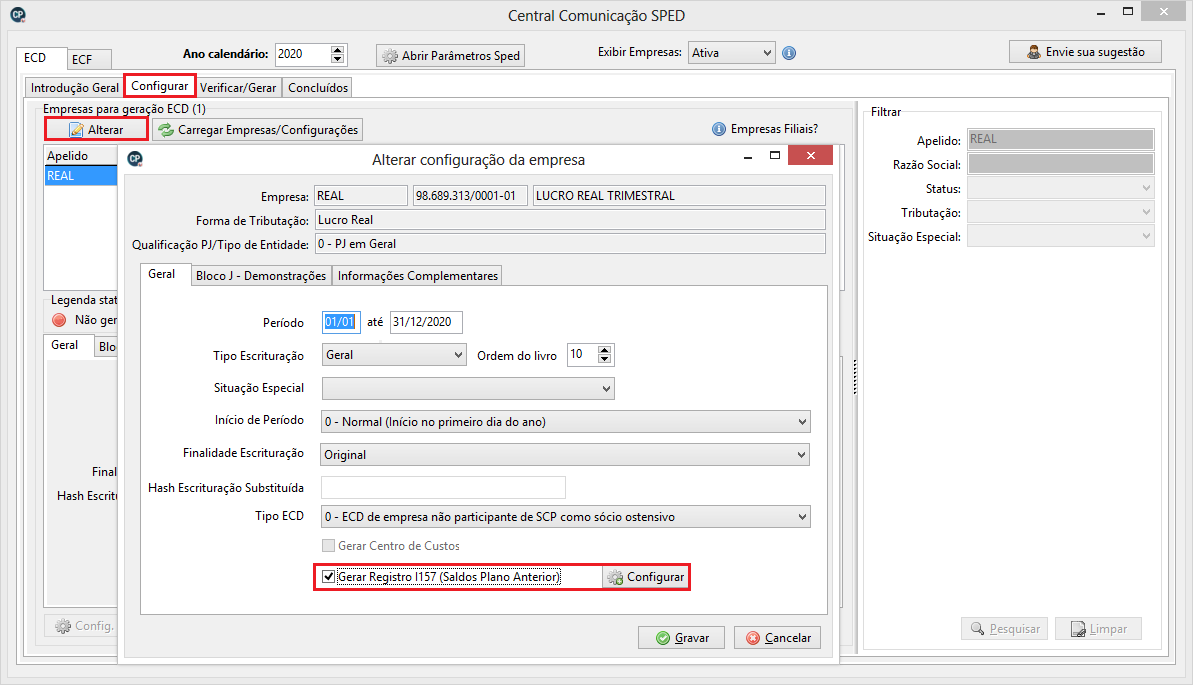Click the Alterar button
Screen dimensions: 1193x685
tap(96, 129)
